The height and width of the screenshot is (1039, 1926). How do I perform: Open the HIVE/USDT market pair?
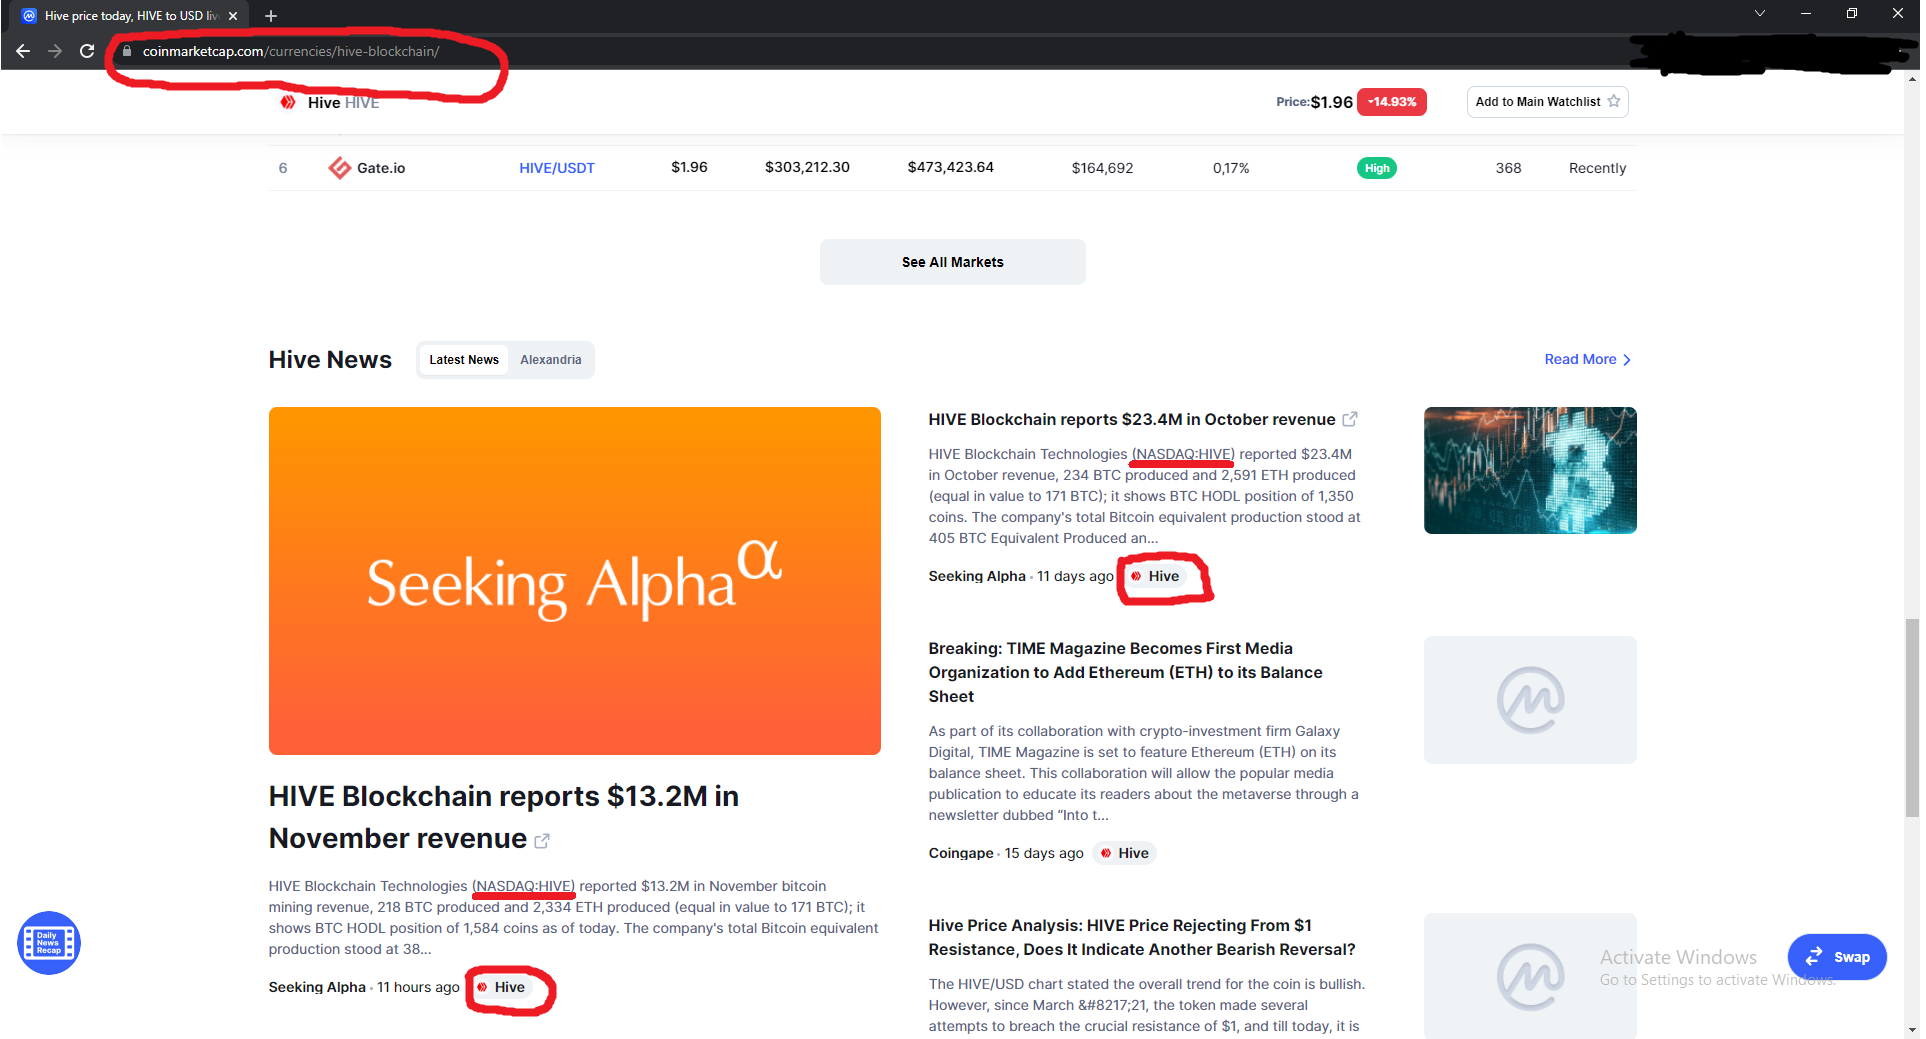point(557,168)
